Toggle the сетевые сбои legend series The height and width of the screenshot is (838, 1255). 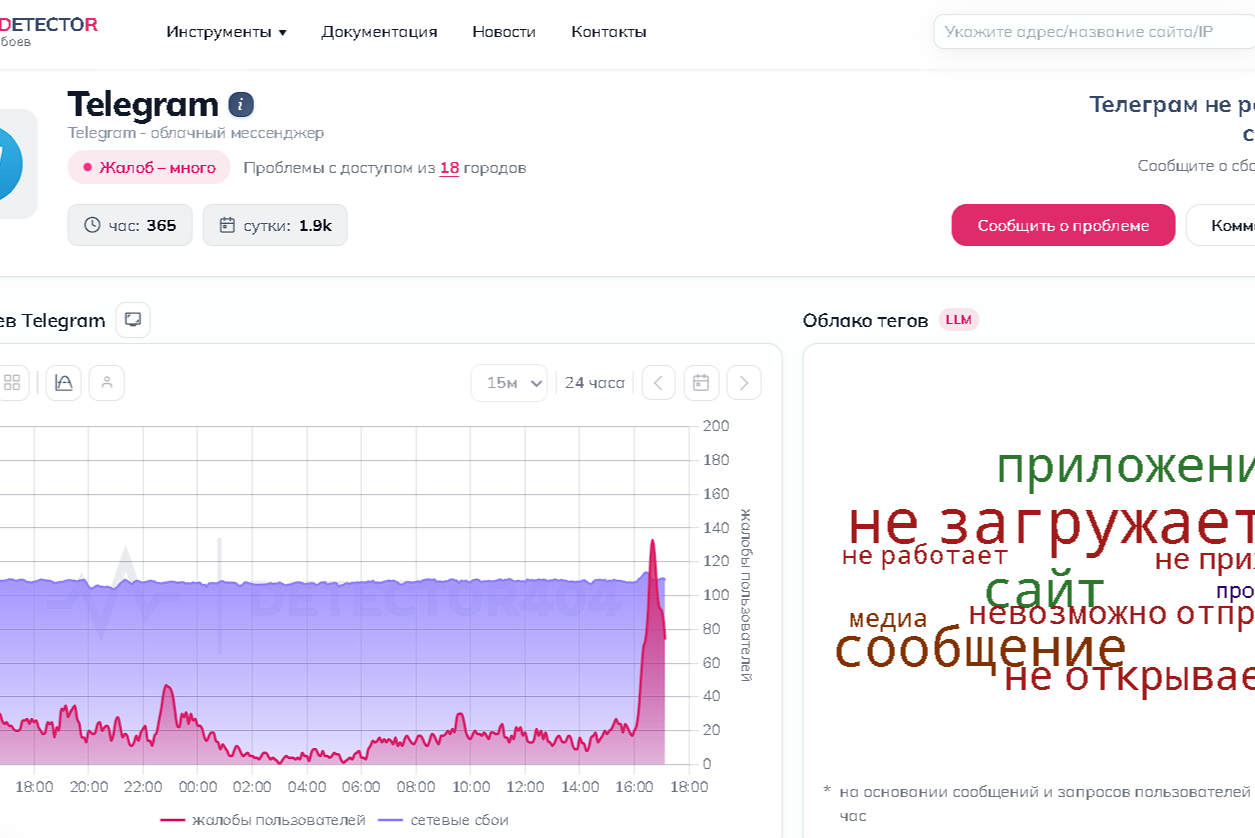[444, 820]
